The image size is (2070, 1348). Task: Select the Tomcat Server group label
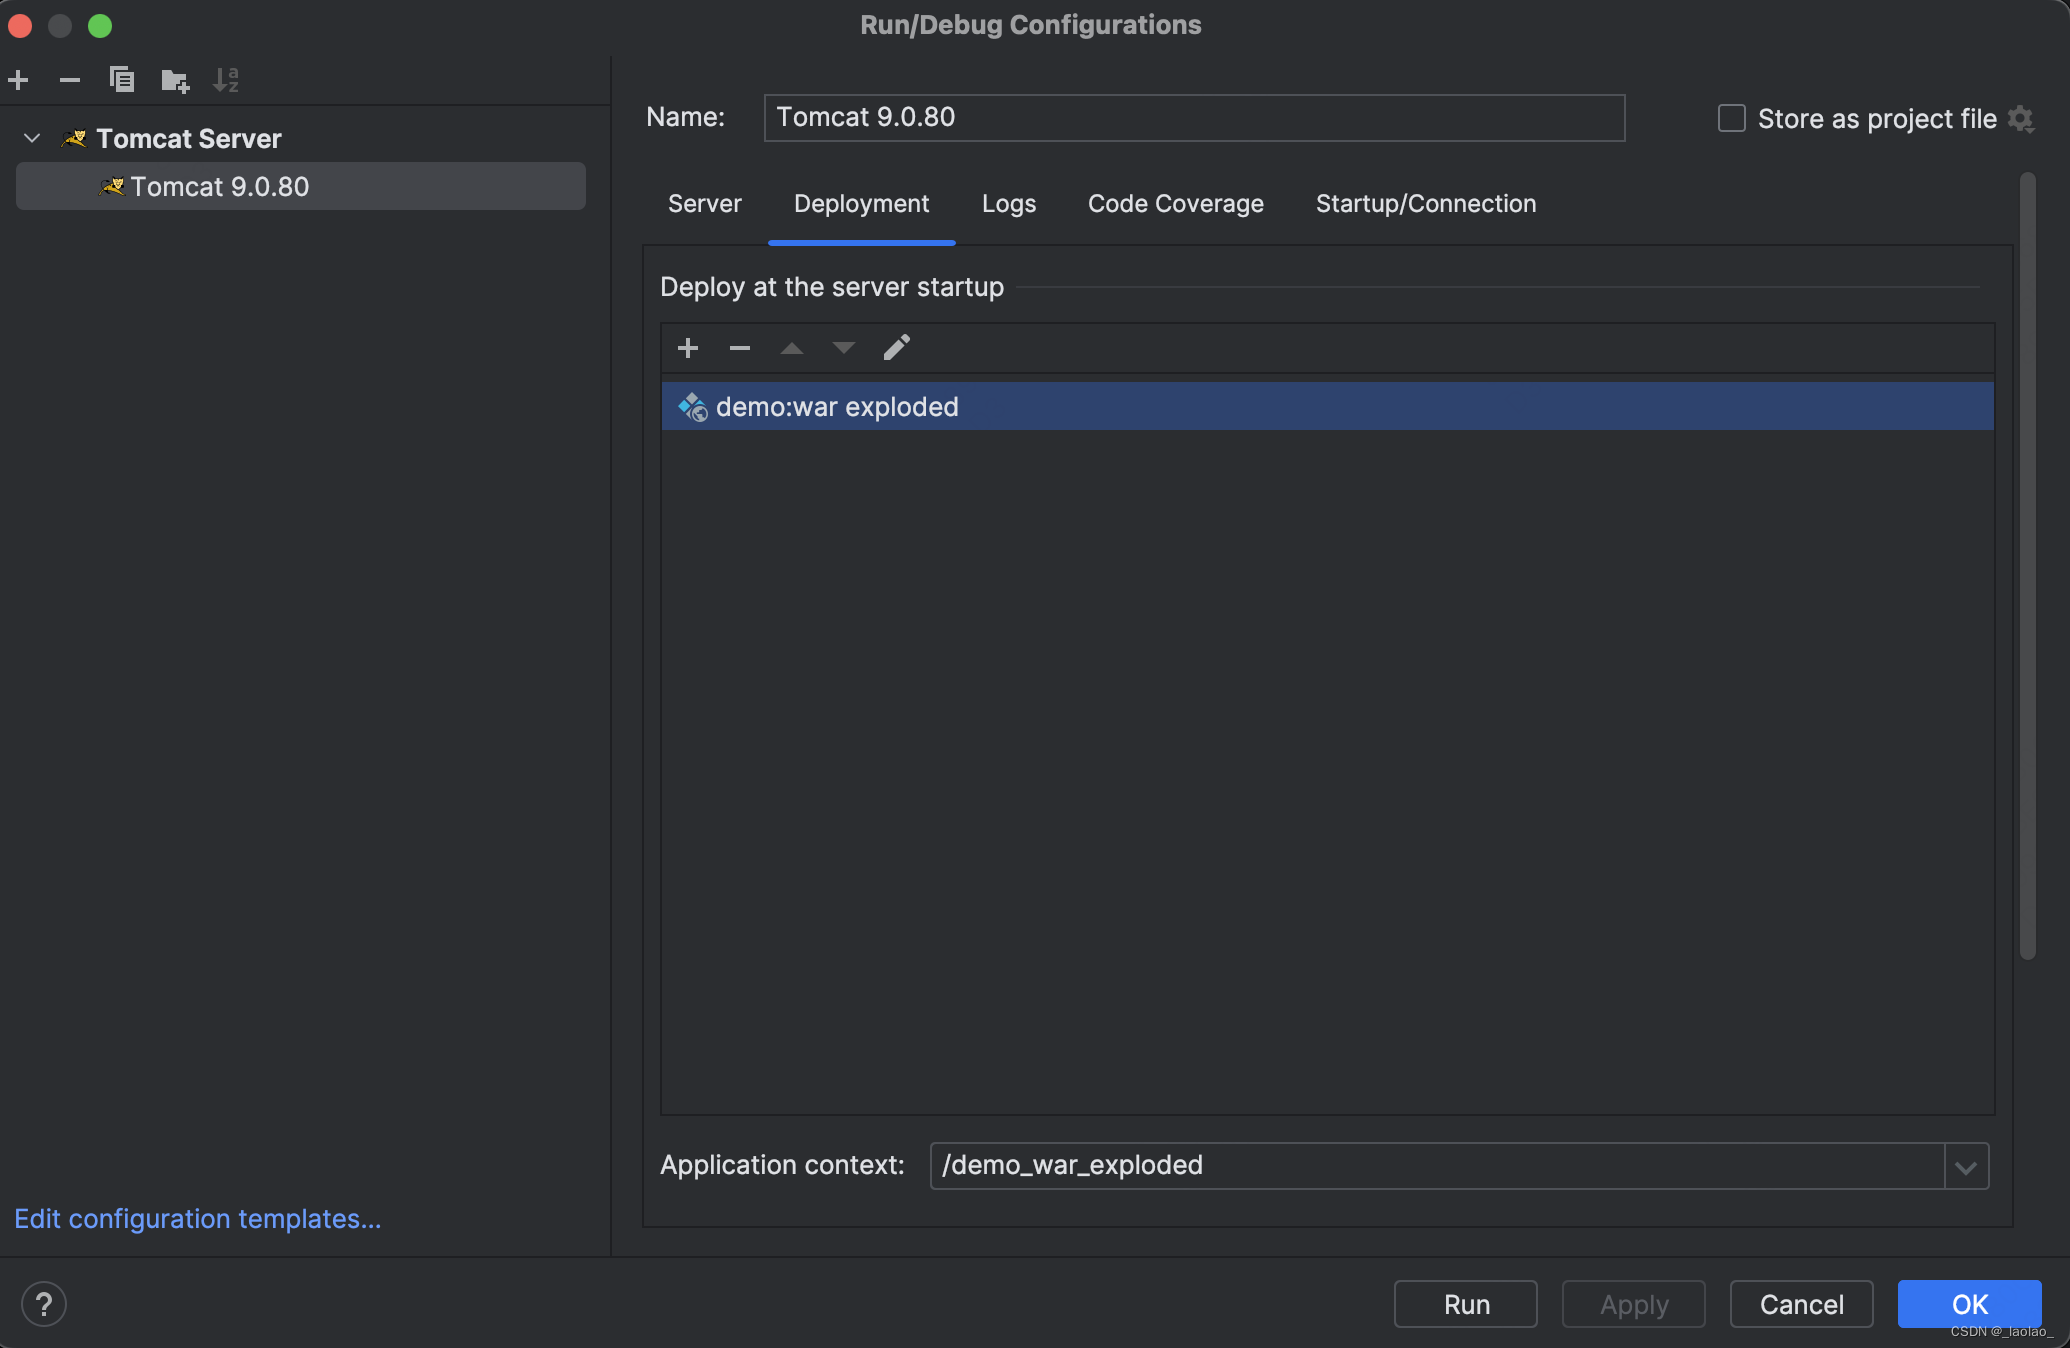point(189,138)
